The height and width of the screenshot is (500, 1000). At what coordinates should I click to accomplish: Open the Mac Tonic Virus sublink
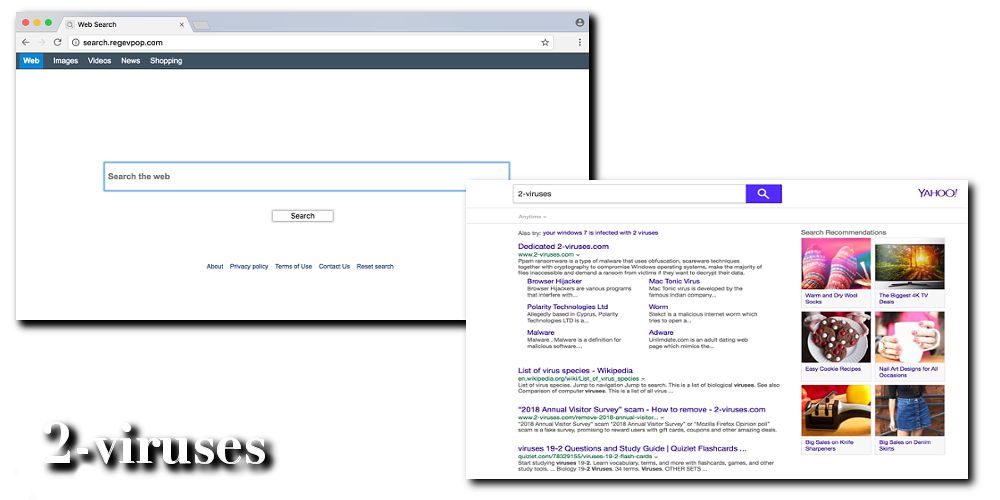674,281
